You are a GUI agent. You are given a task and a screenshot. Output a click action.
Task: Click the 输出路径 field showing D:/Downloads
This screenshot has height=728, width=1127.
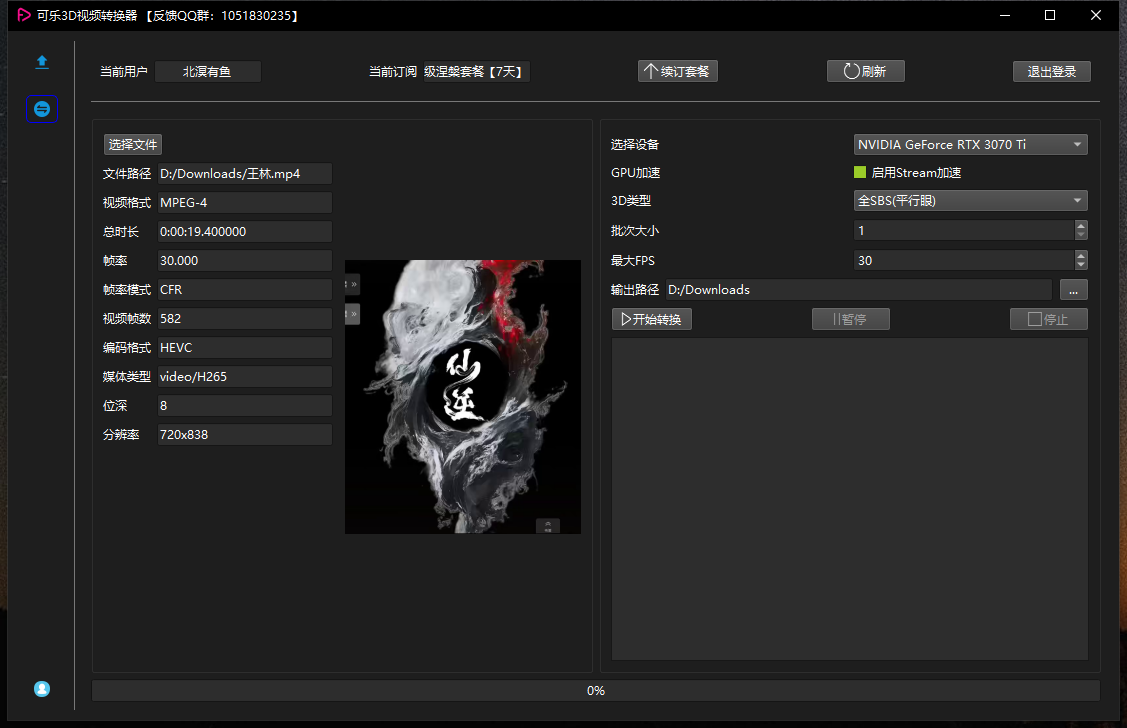[x=859, y=290]
